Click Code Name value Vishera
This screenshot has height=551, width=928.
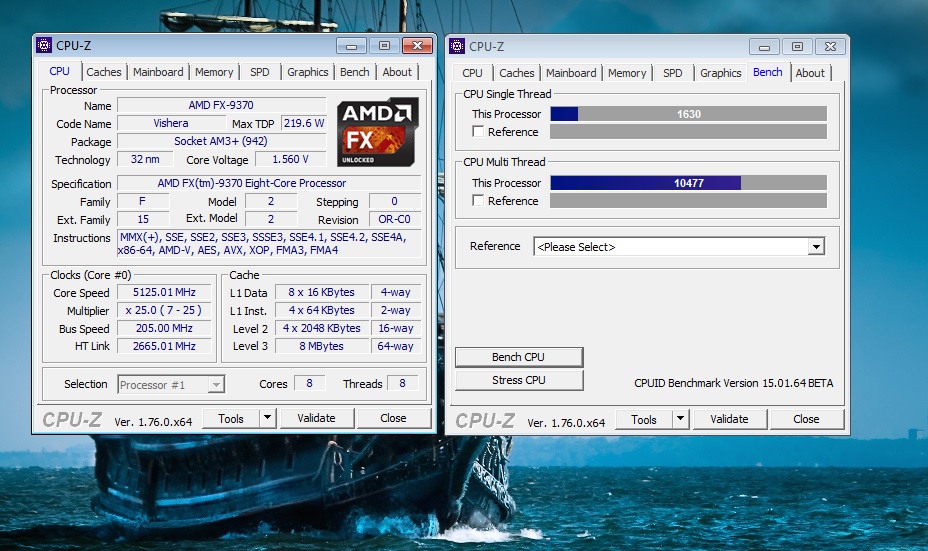pyautogui.click(x=171, y=123)
